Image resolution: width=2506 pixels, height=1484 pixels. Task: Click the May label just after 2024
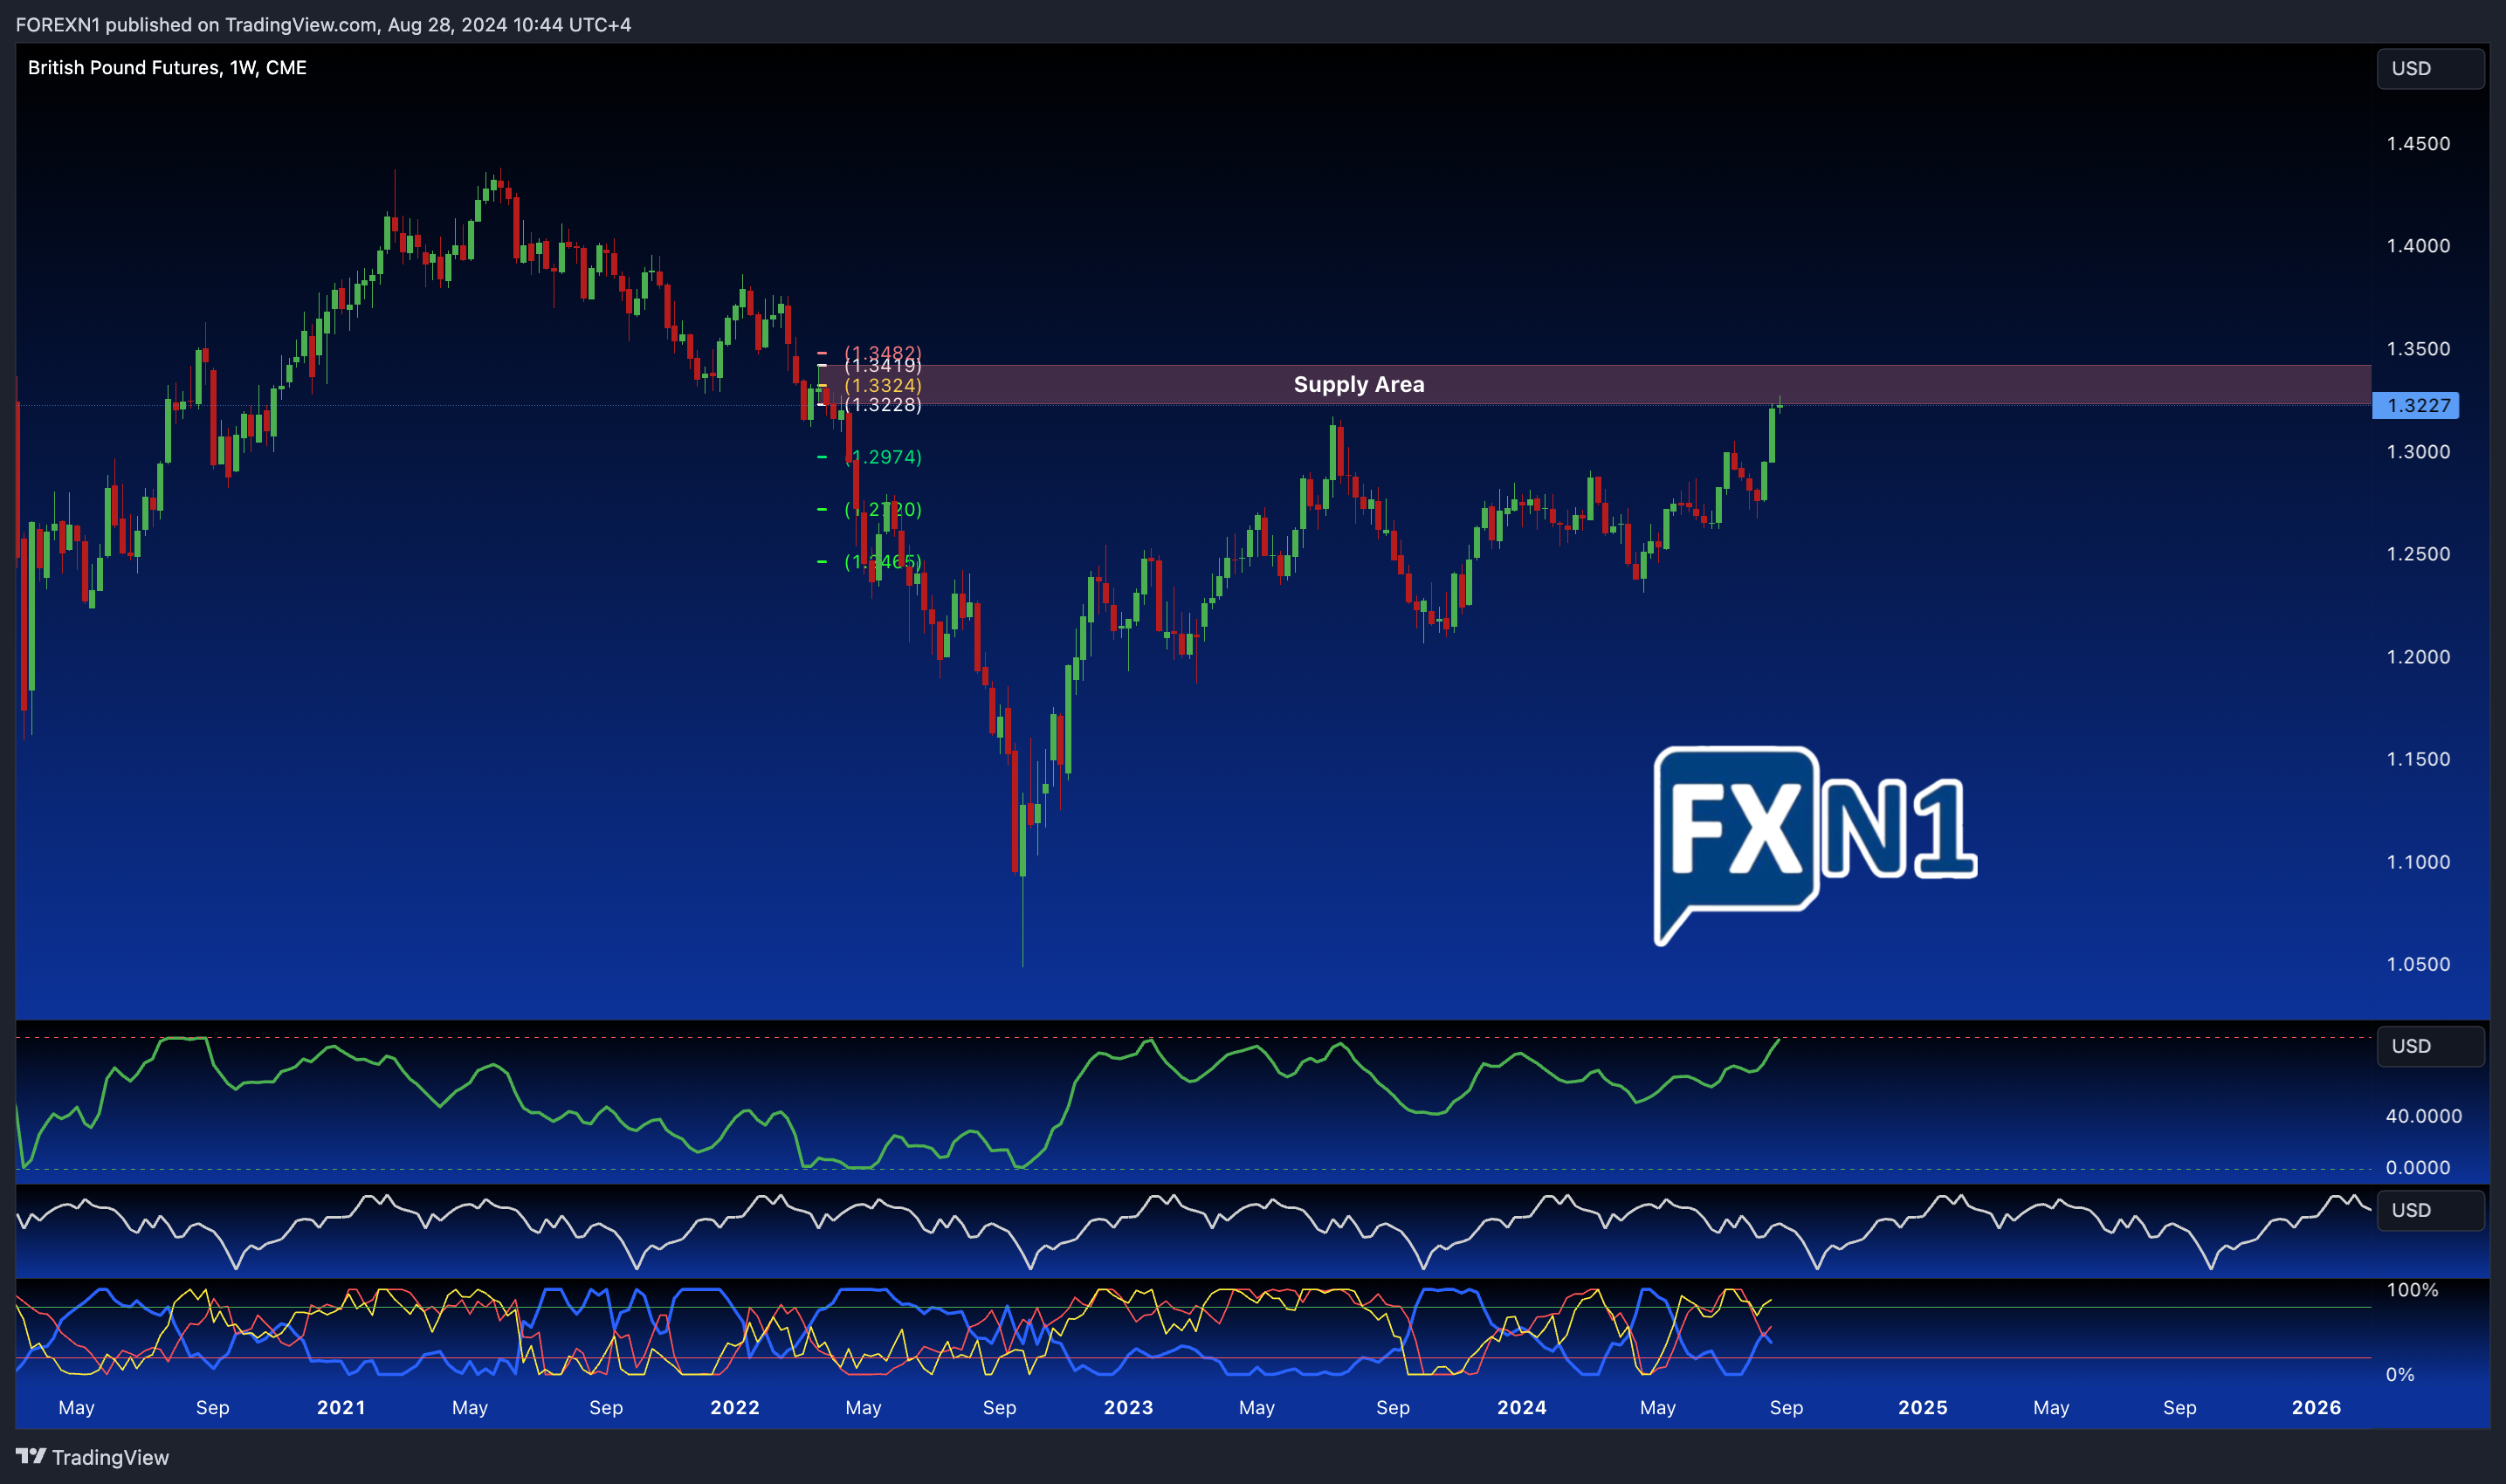[x=1657, y=1407]
